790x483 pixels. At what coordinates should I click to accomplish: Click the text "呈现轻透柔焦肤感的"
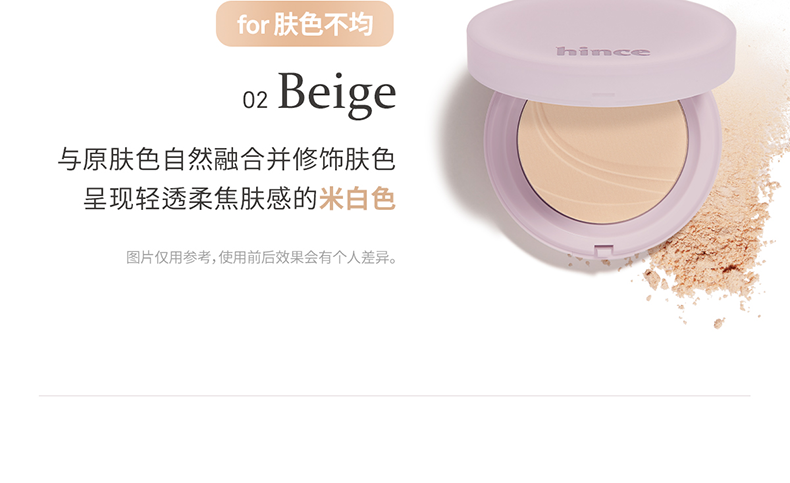coord(201,198)
